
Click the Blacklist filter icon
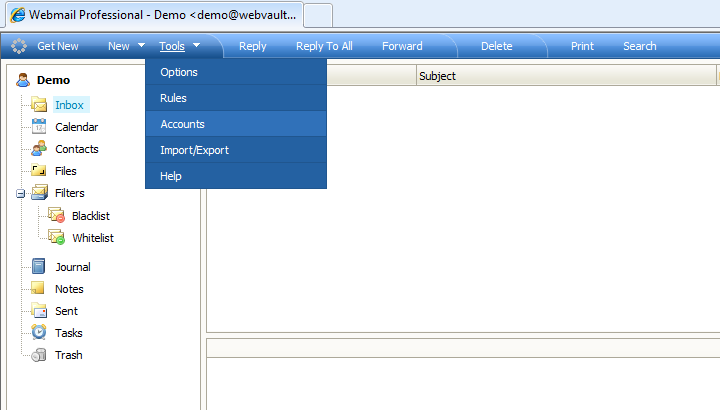[56, 215]
